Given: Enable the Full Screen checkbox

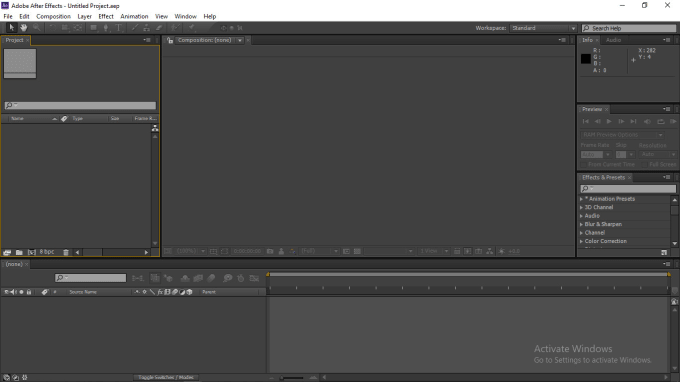Looking at the screenshot, I should [644, 164].
